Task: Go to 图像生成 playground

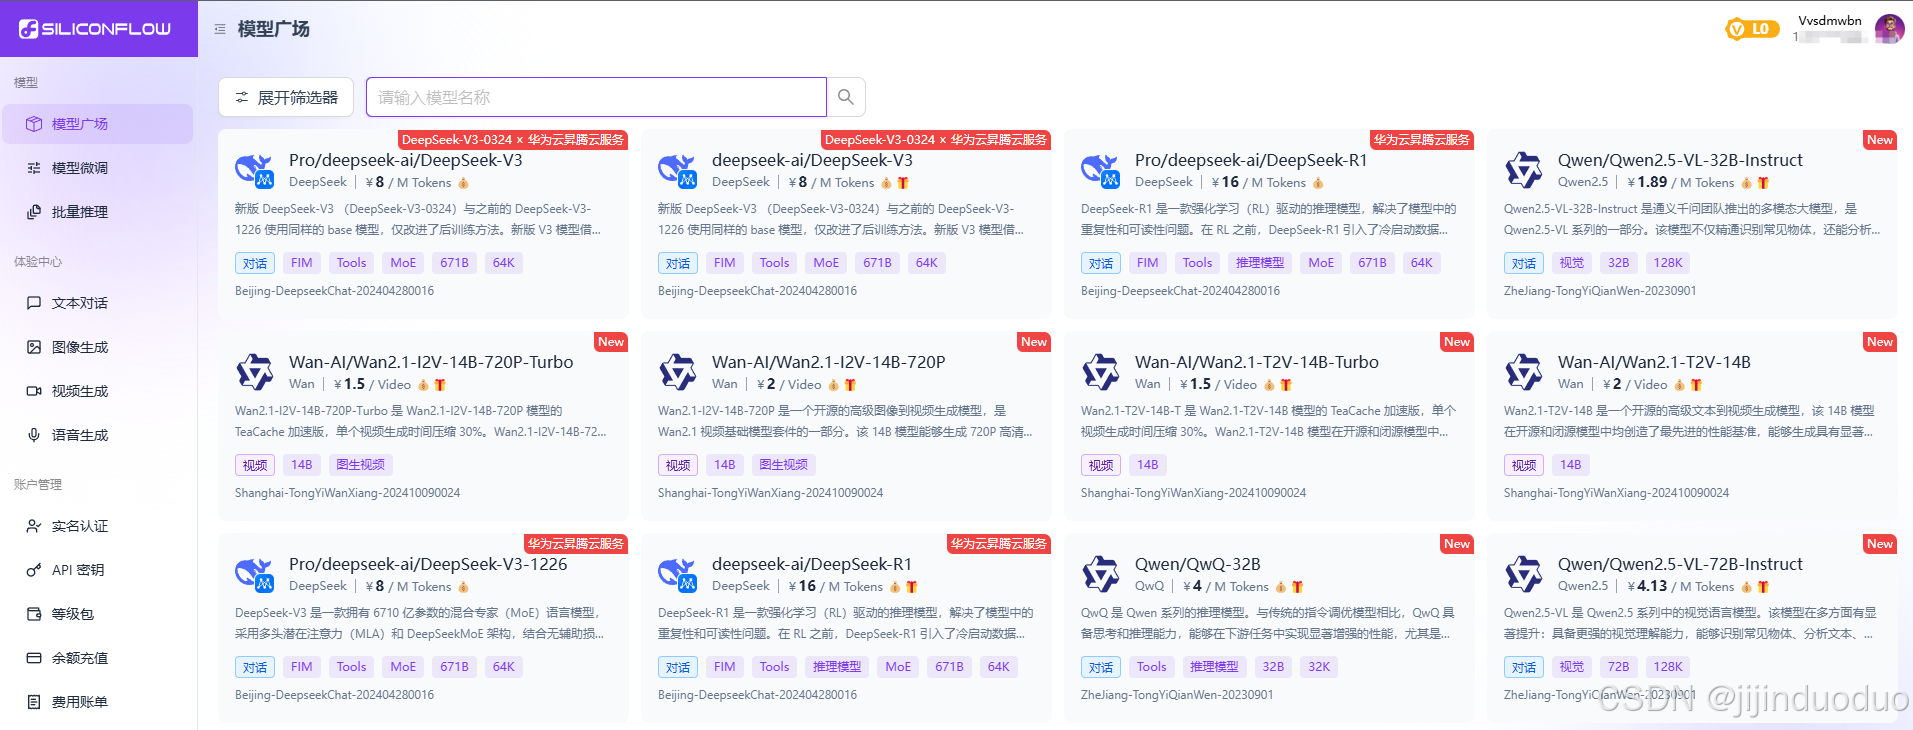Action: (x=97, y=347)
